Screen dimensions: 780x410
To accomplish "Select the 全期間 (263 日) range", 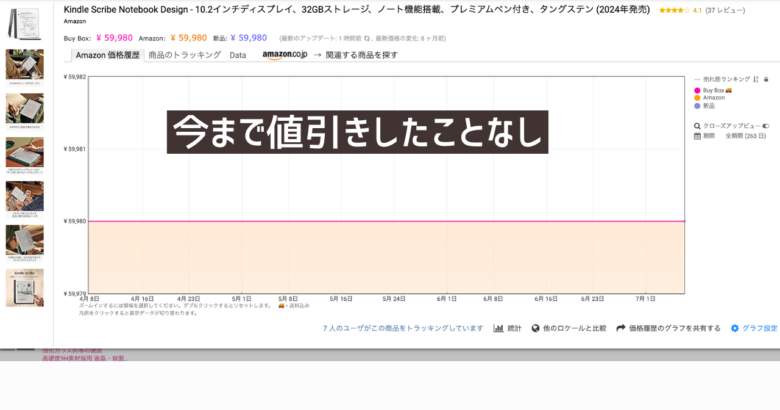I will click(745, 136).
